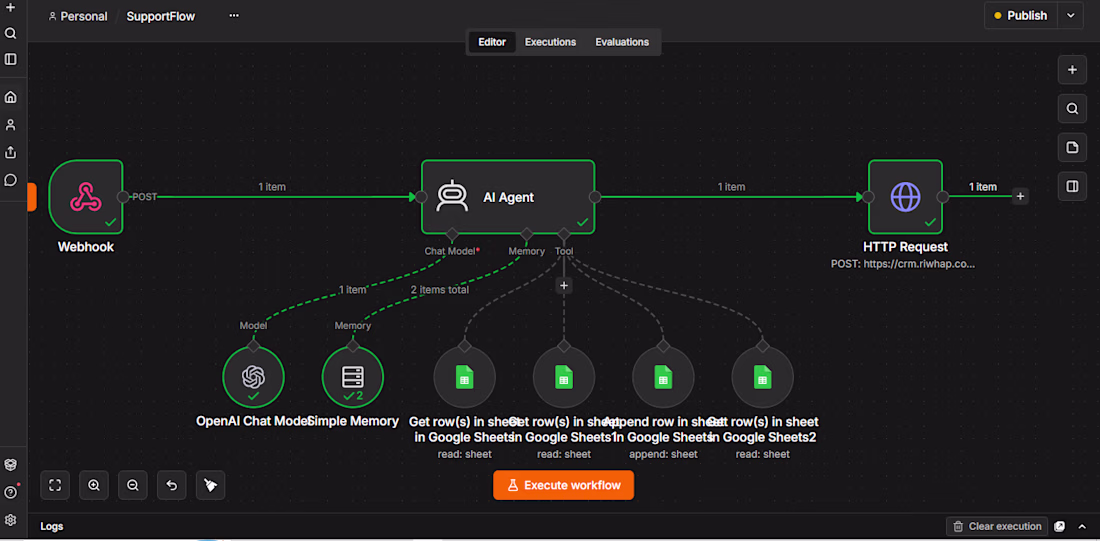
Task: Click Execute workflow
Action: click(x=563, y=485)
